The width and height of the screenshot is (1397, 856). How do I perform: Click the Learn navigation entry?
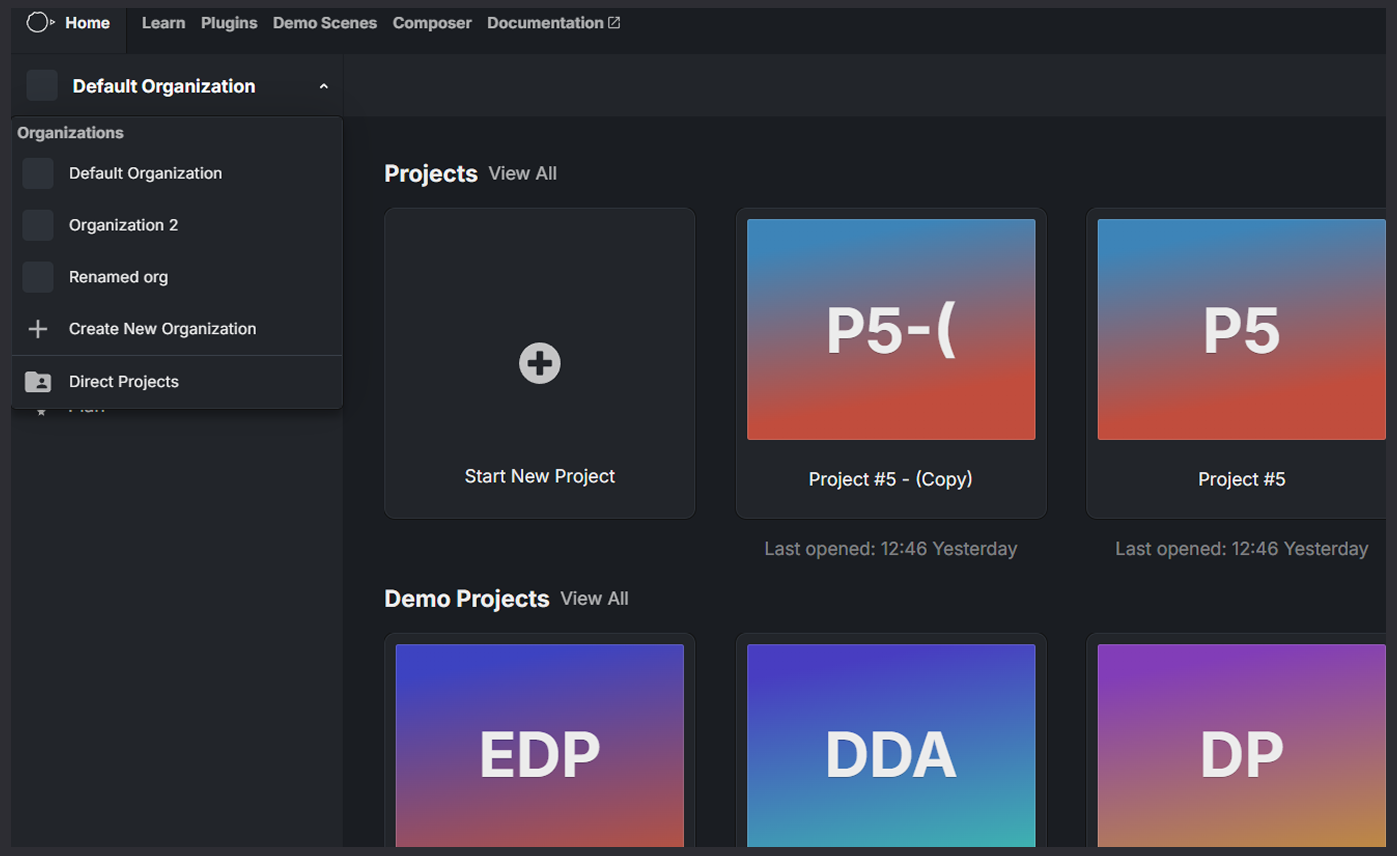point(163,22)
